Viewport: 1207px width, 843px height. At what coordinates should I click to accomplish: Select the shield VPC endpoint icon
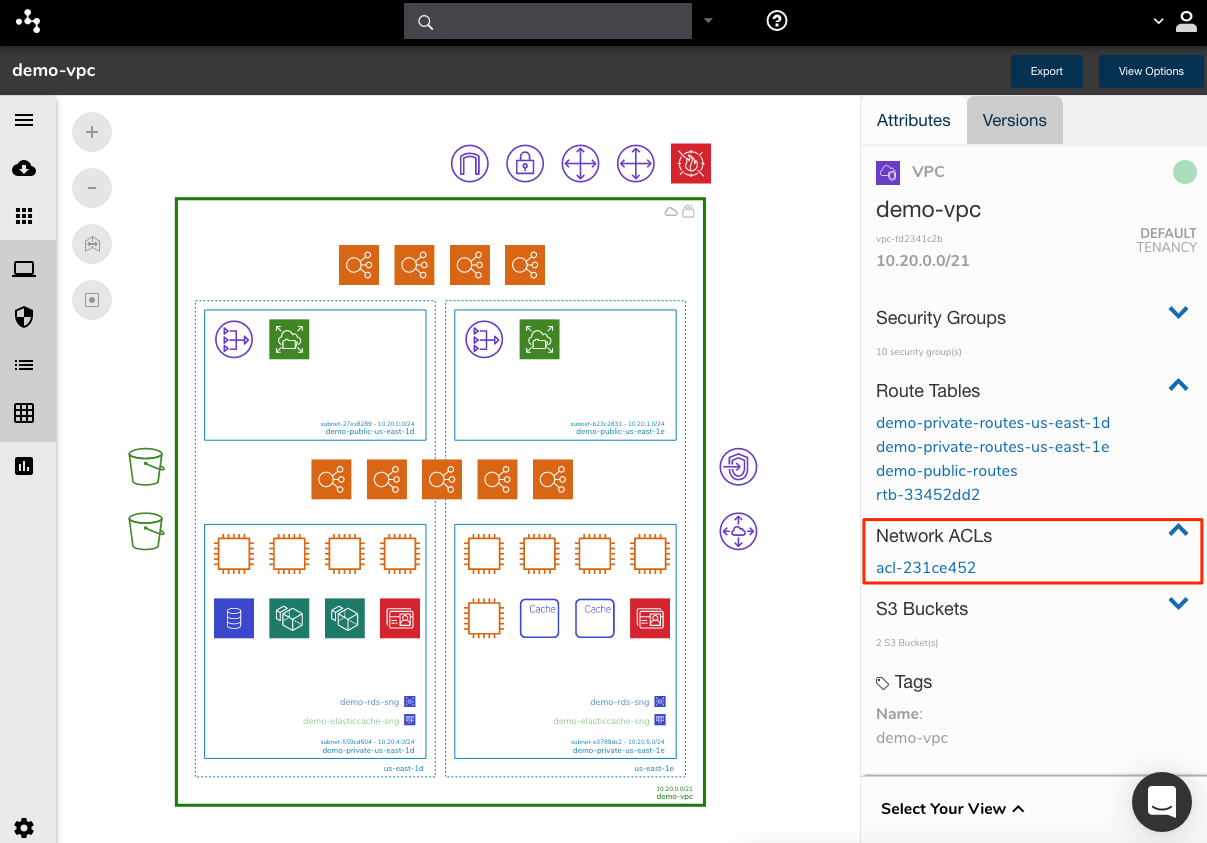coord(739,467)
